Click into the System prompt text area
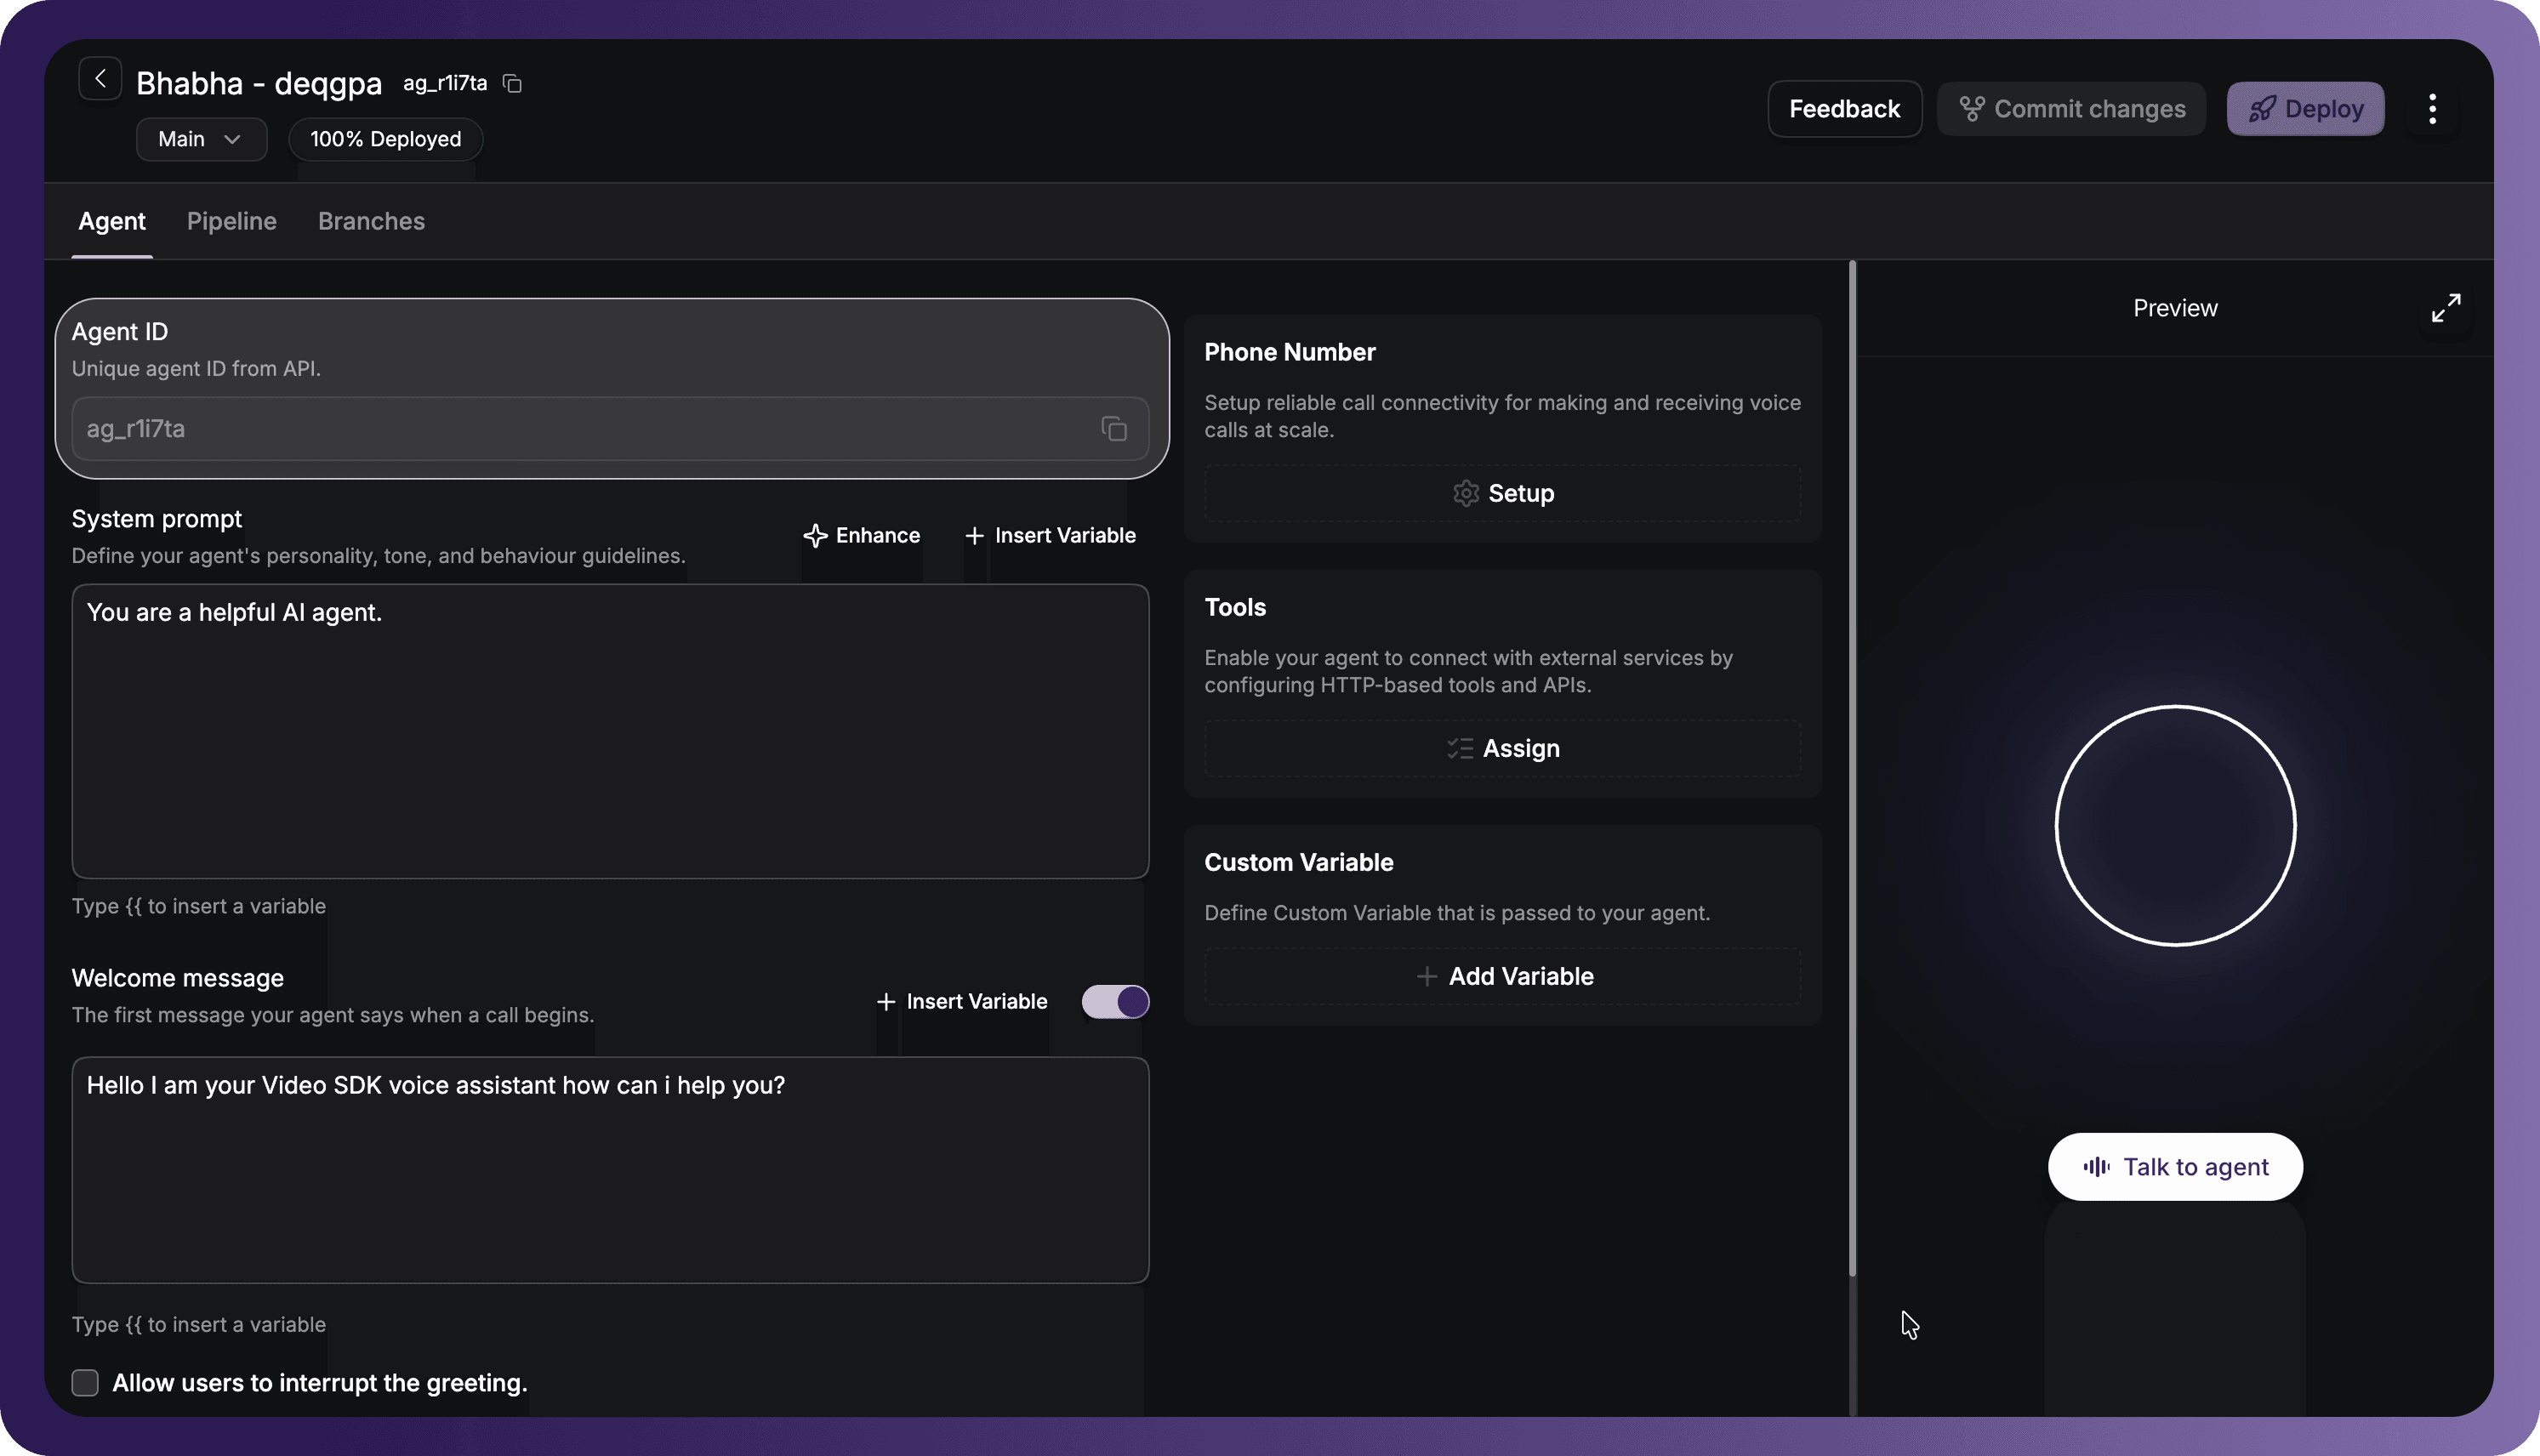 pos(610,732)
